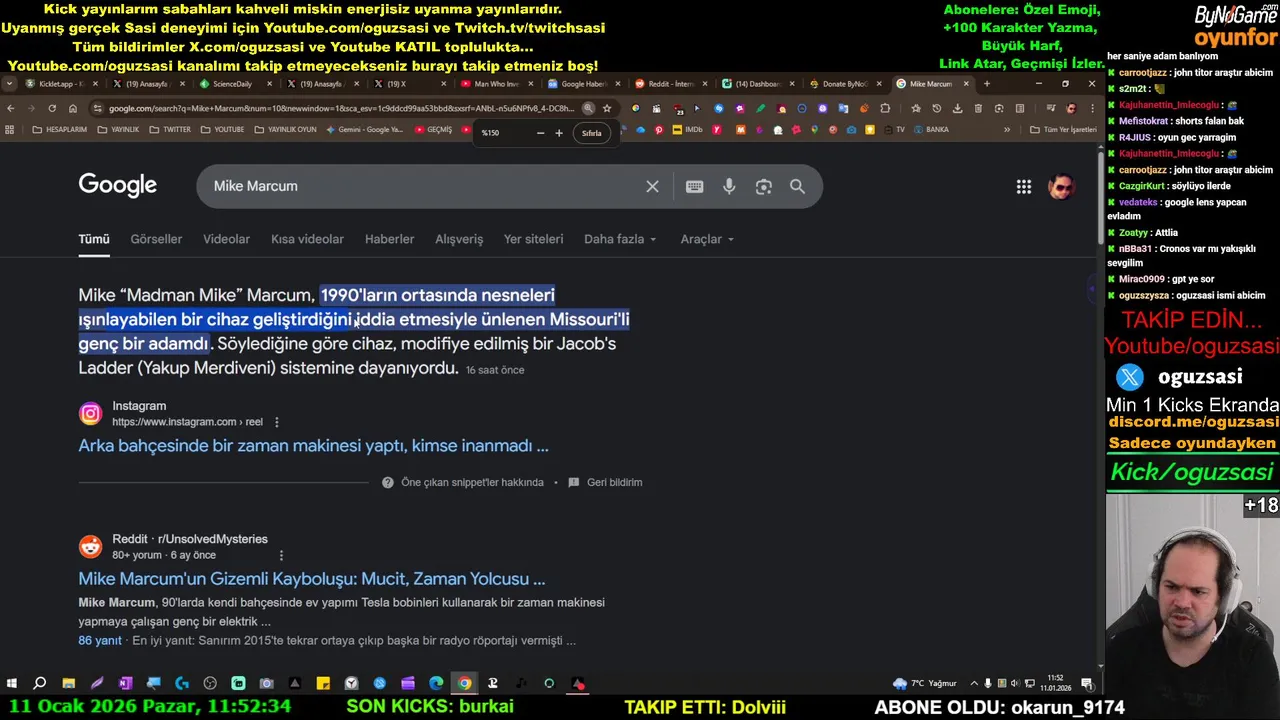This screenshot has width=1280, height=720.
Task: Reset zoom with Sıfırla button
Action: (592, 133)
